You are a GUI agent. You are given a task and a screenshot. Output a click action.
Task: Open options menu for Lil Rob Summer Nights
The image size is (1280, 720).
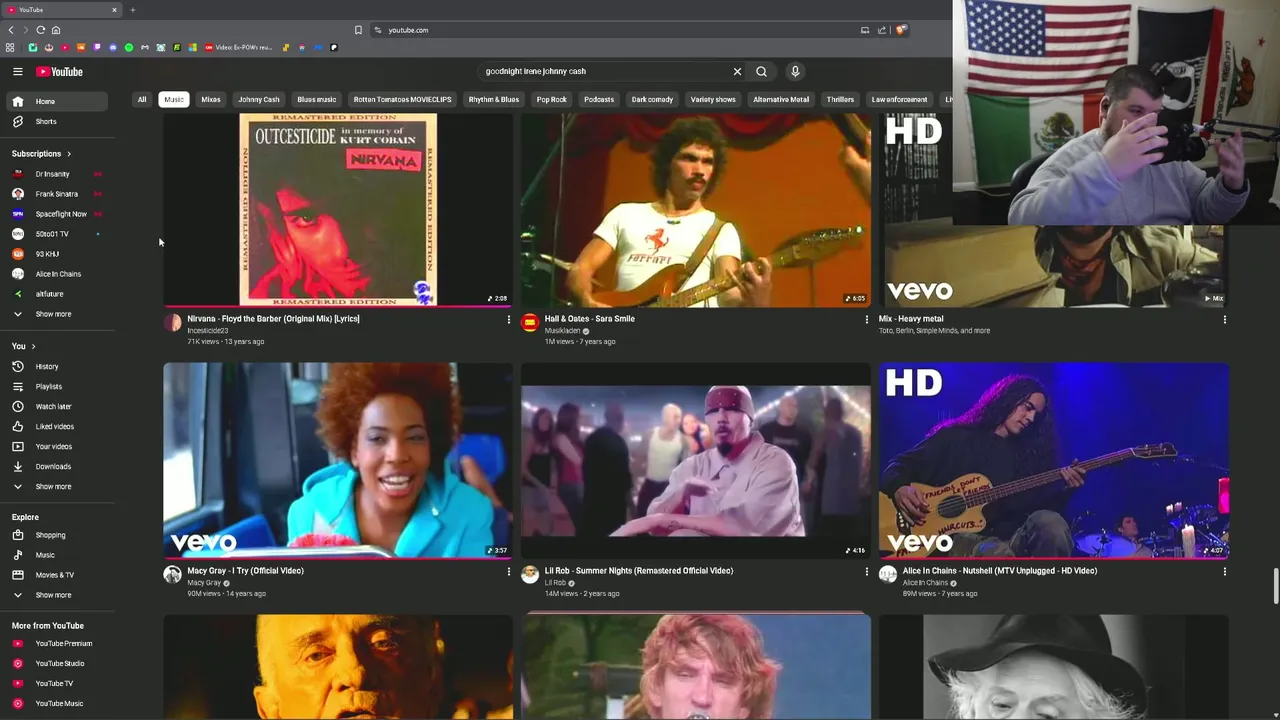[x=866, y=572]
